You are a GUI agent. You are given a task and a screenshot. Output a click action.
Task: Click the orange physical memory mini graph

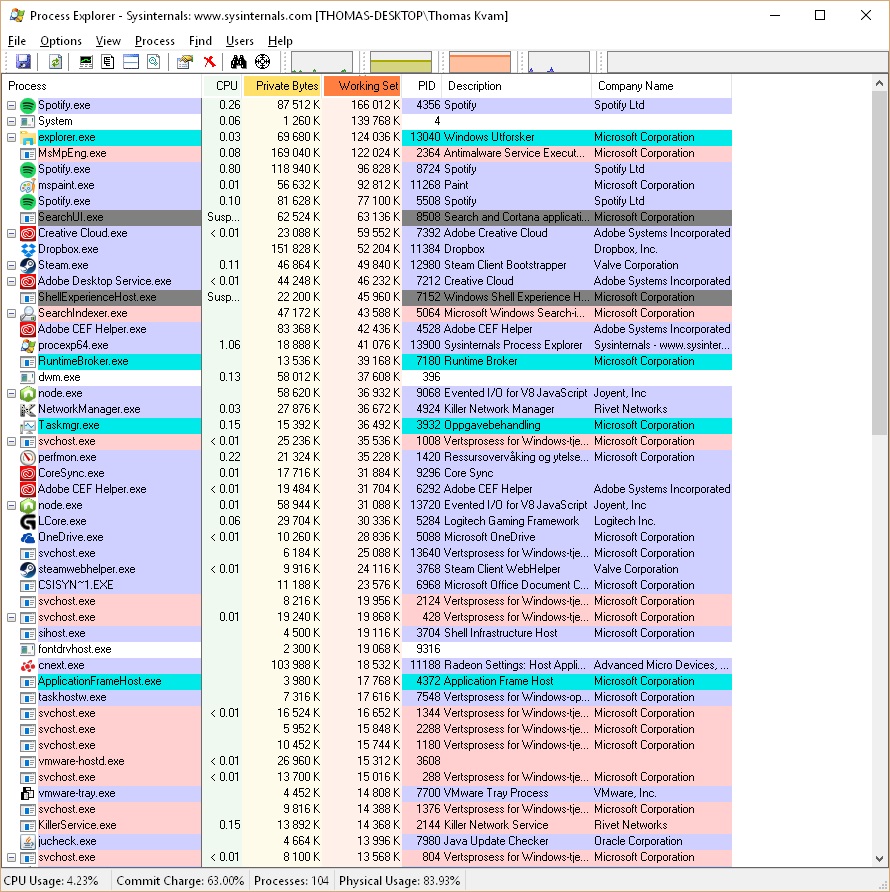480,62
